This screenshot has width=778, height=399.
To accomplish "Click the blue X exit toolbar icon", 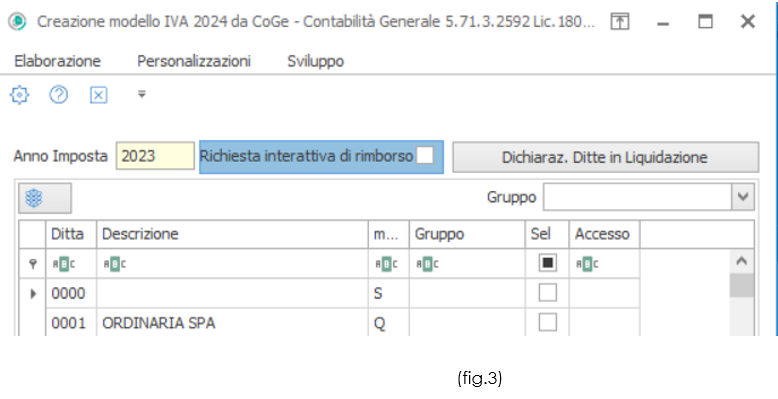I will coord(98,95).
